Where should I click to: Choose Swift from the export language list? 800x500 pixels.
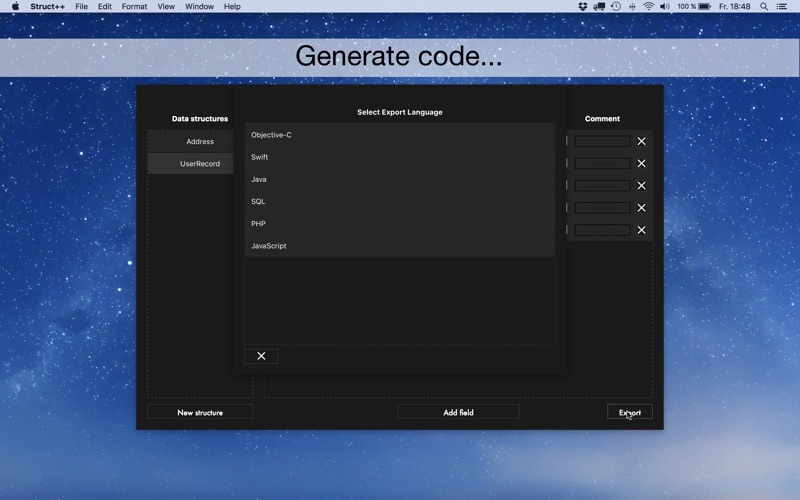pyautogui.click(x=399, y=157)
